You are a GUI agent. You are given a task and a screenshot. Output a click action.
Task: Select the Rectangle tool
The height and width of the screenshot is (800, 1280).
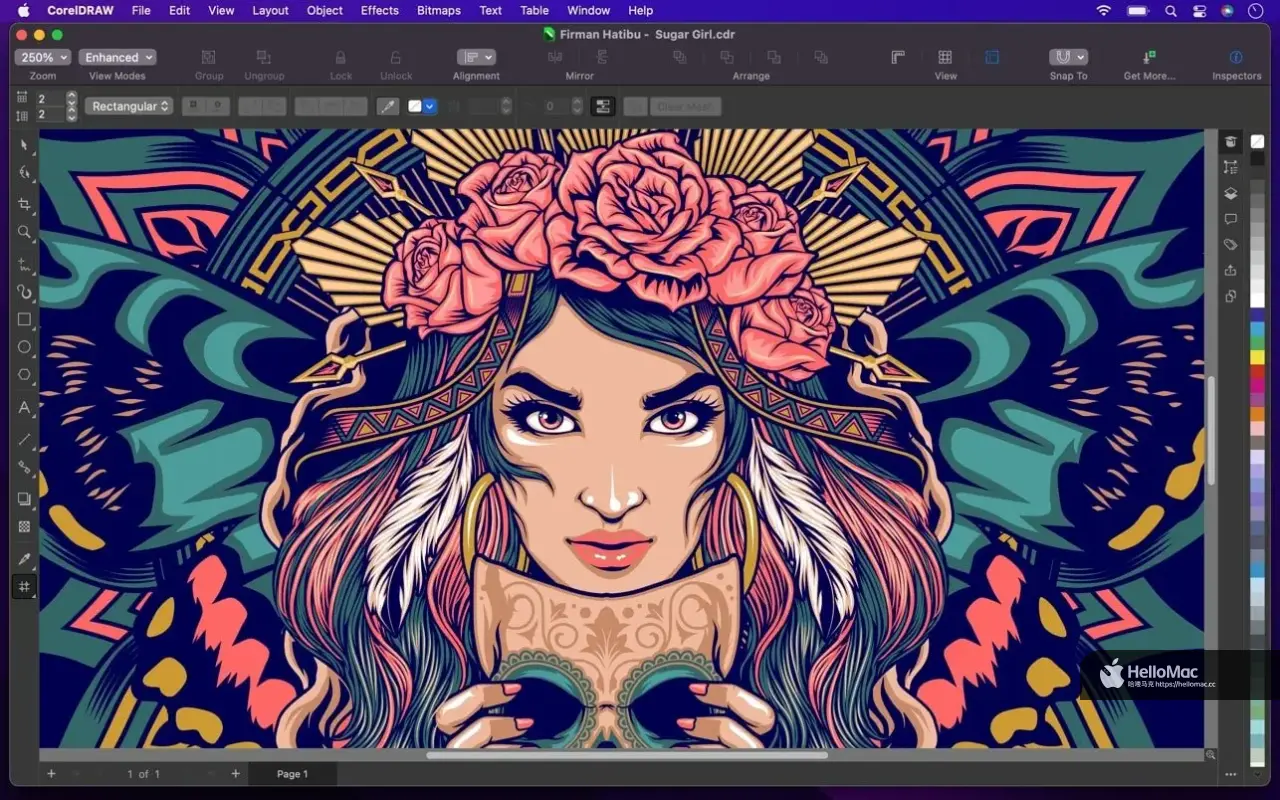[x=25, y=320]
